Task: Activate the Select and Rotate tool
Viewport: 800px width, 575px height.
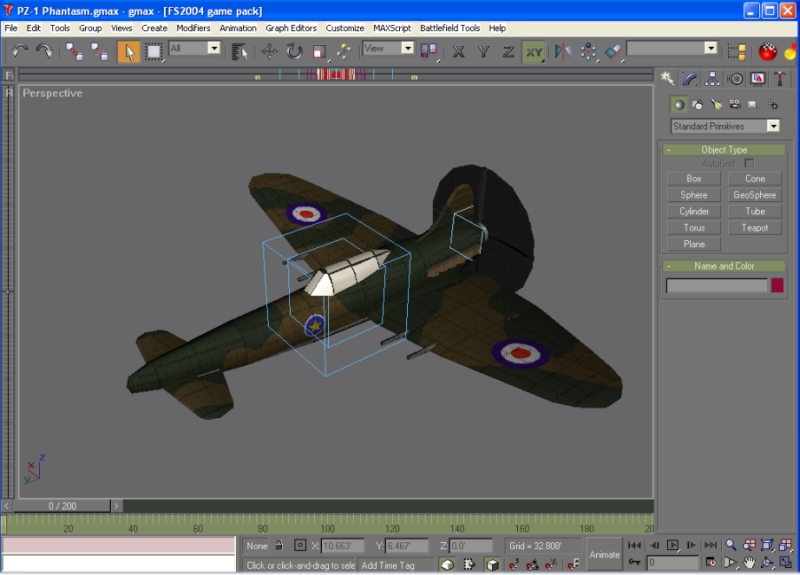Action: click(294, 50)
